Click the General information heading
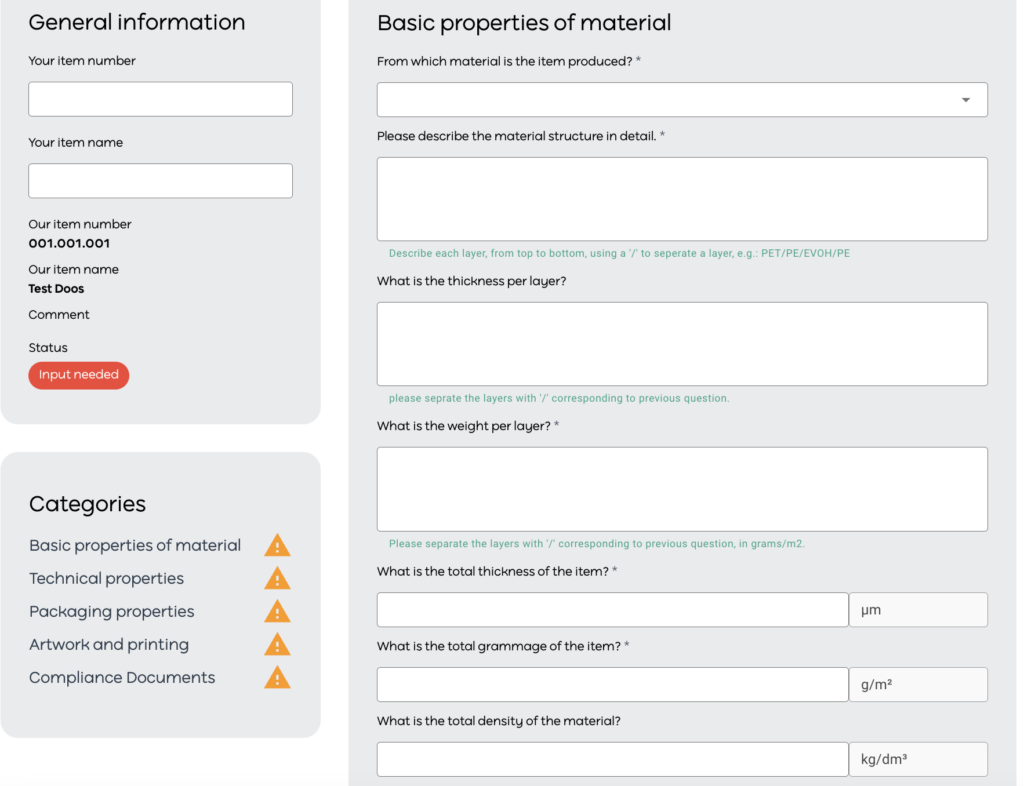1024x786 pixels. click(x=136, y=22)
